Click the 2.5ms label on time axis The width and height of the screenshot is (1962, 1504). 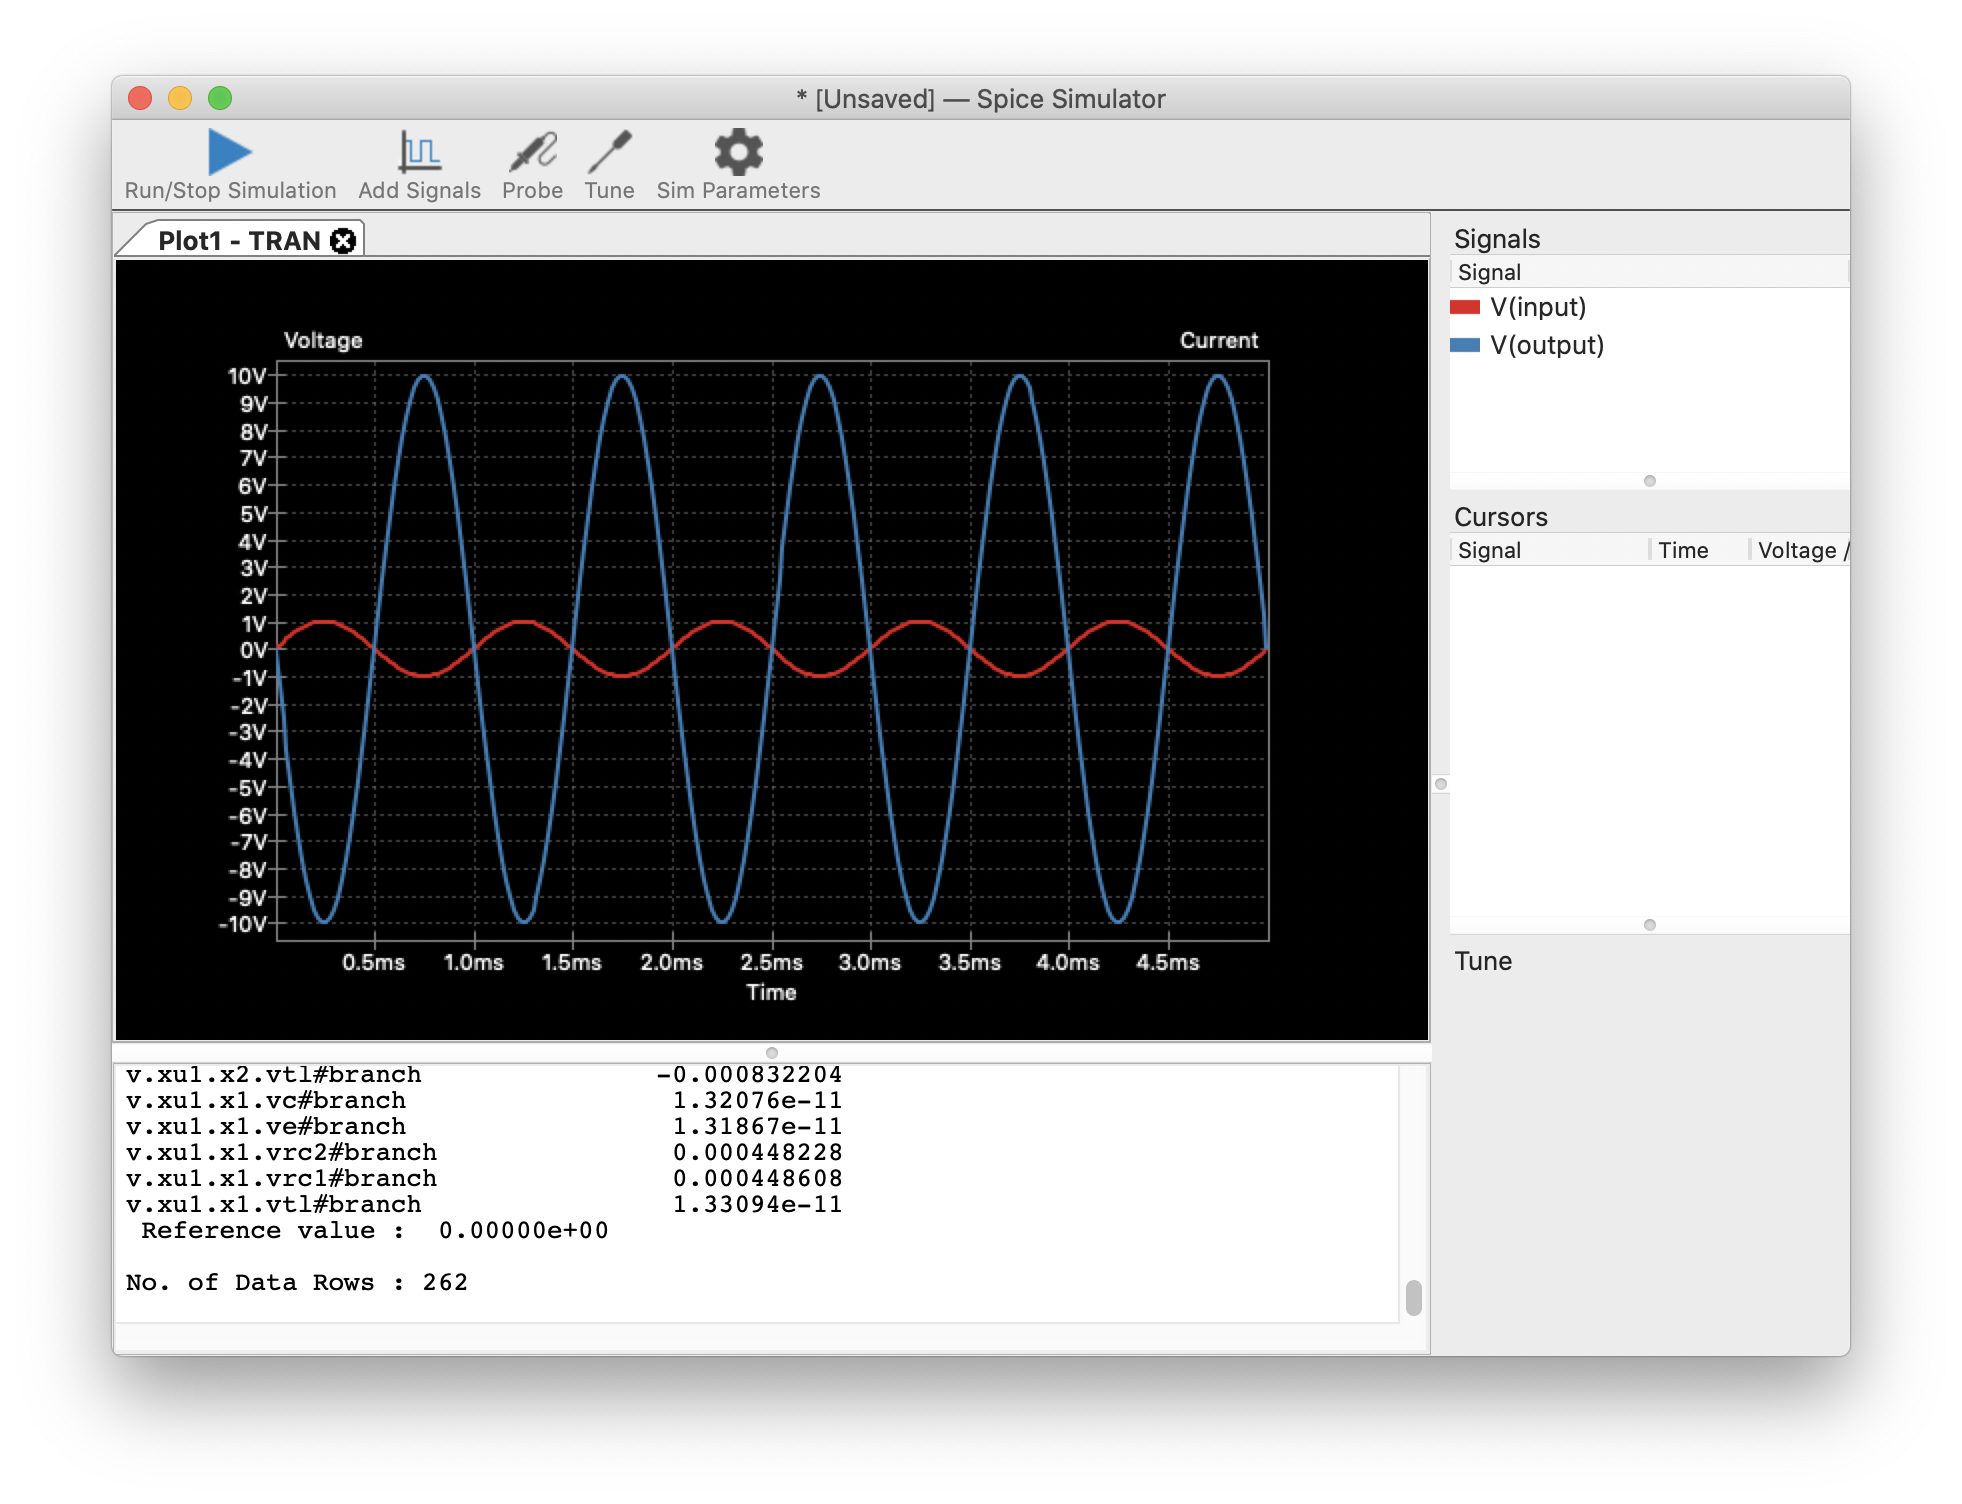(x=771, y=962)
